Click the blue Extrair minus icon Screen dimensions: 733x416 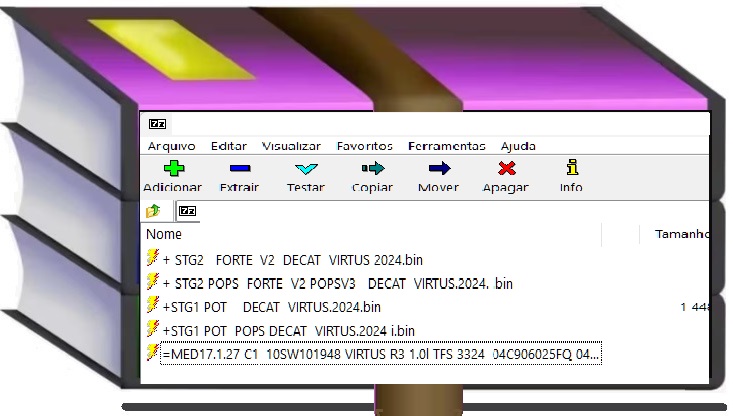click(239, 169)
